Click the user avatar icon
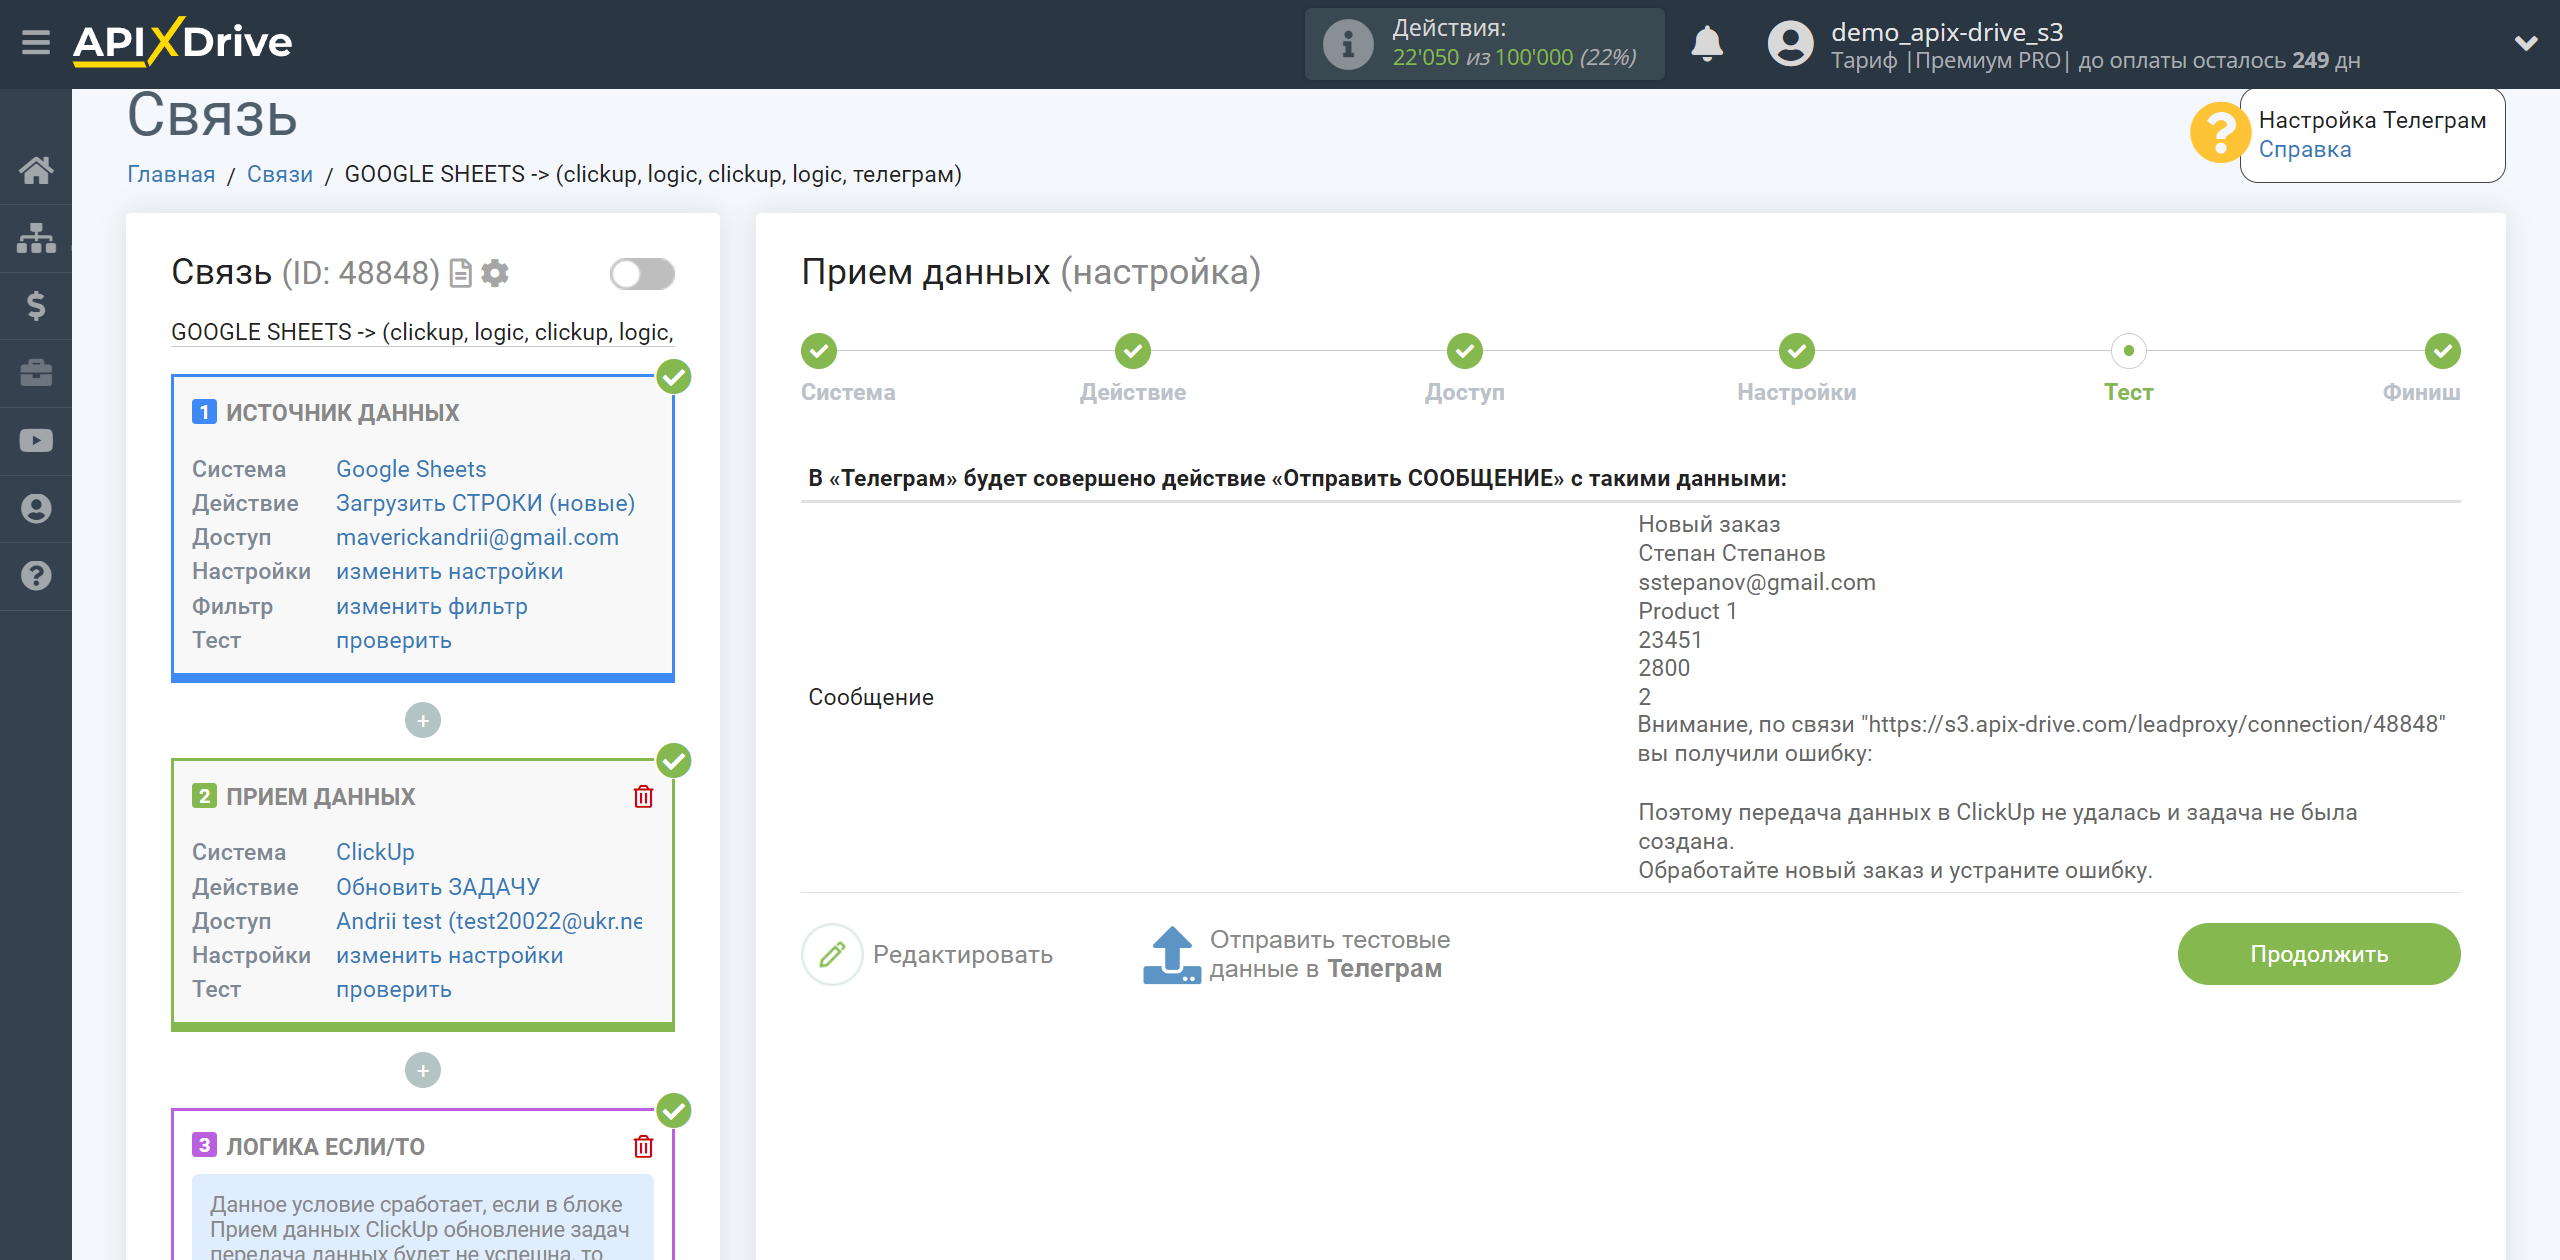Viewport: 2560px width, 1260px height. tap(1790, 44)
